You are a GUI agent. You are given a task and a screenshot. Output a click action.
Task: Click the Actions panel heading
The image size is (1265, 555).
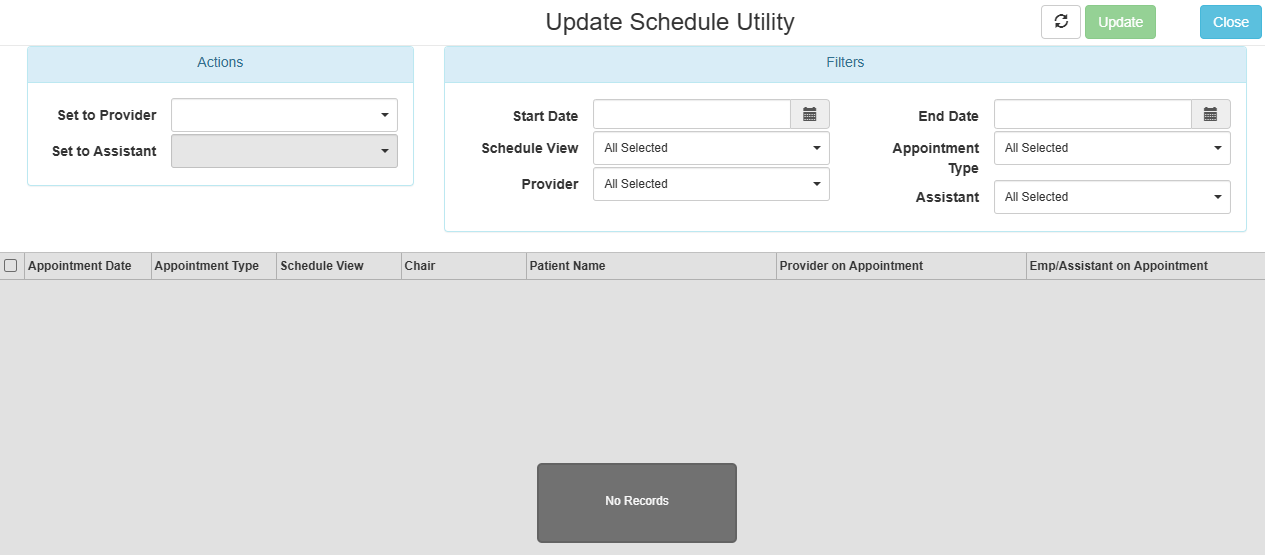click(x=220, y=62)
